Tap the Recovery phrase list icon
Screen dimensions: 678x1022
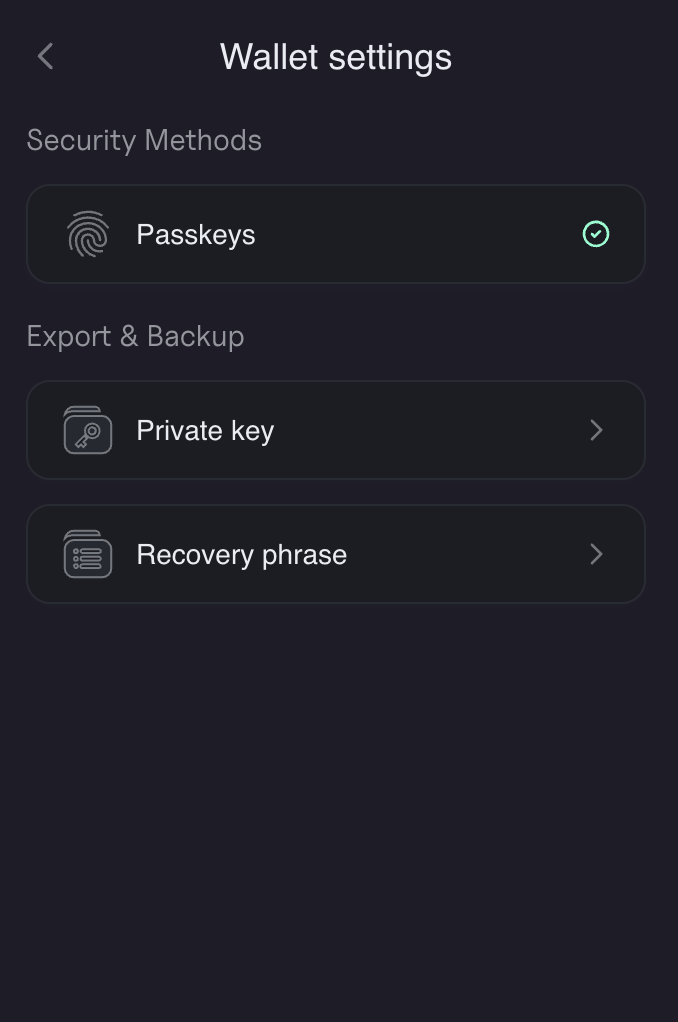pos(88,554)
